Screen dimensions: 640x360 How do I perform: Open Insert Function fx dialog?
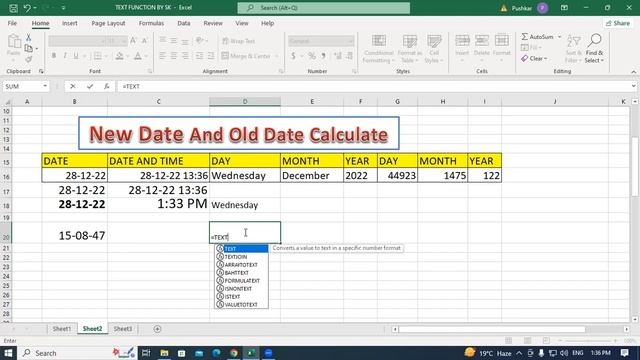coord(107,86)
